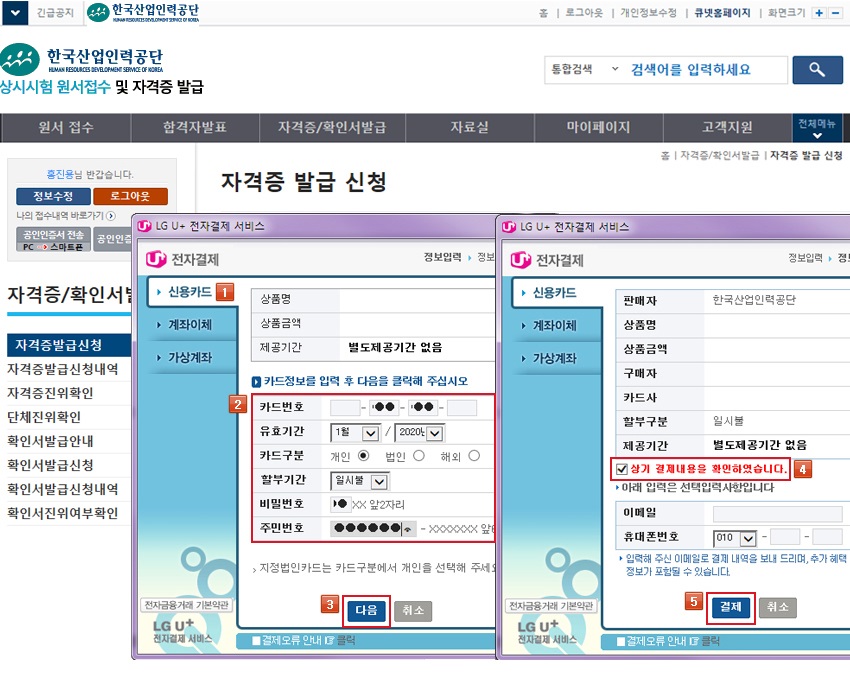This screenshot has width=850, height=681.
Task: Click the magnifier search button
Action: (817, 70)
